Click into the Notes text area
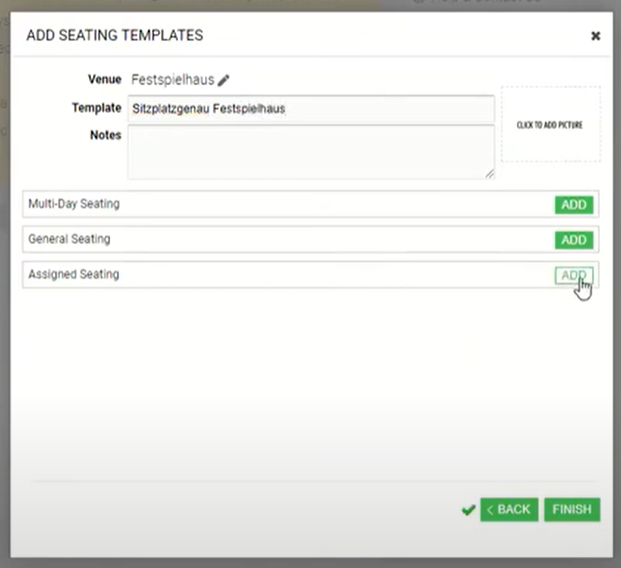 pos(310,152)
